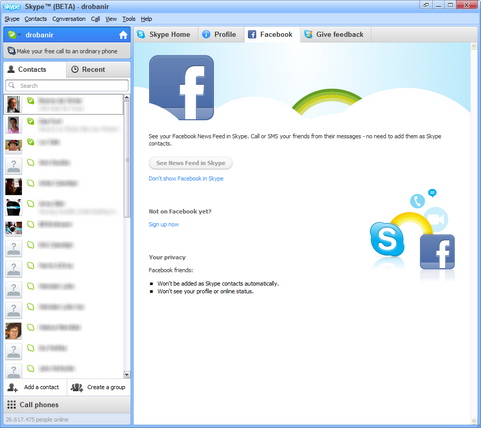Click Add a contact button
Image resolution: width=481 pixels, height=428 pixels.
(35, 387)
